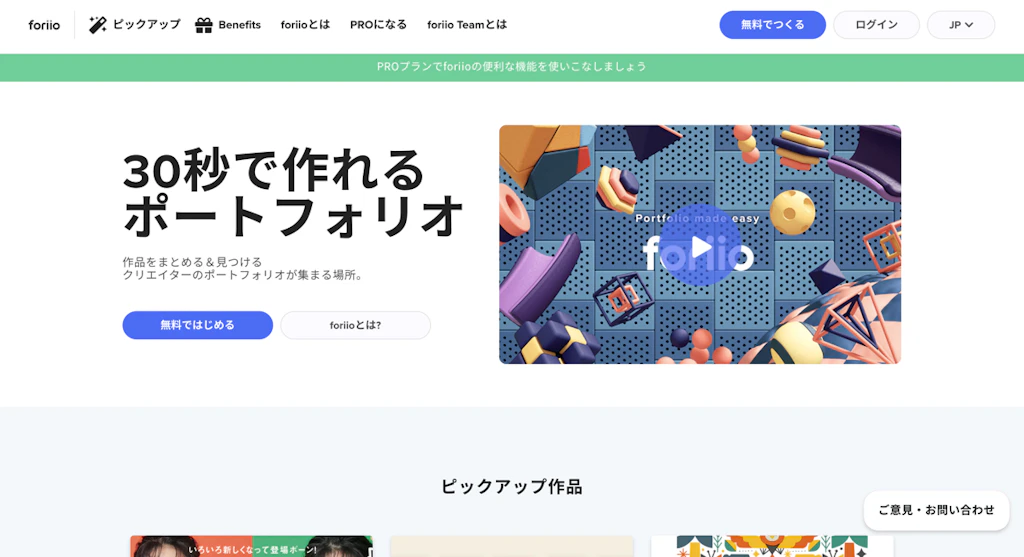Open foriio Teamとは nav link

click(x=467, y=25)
